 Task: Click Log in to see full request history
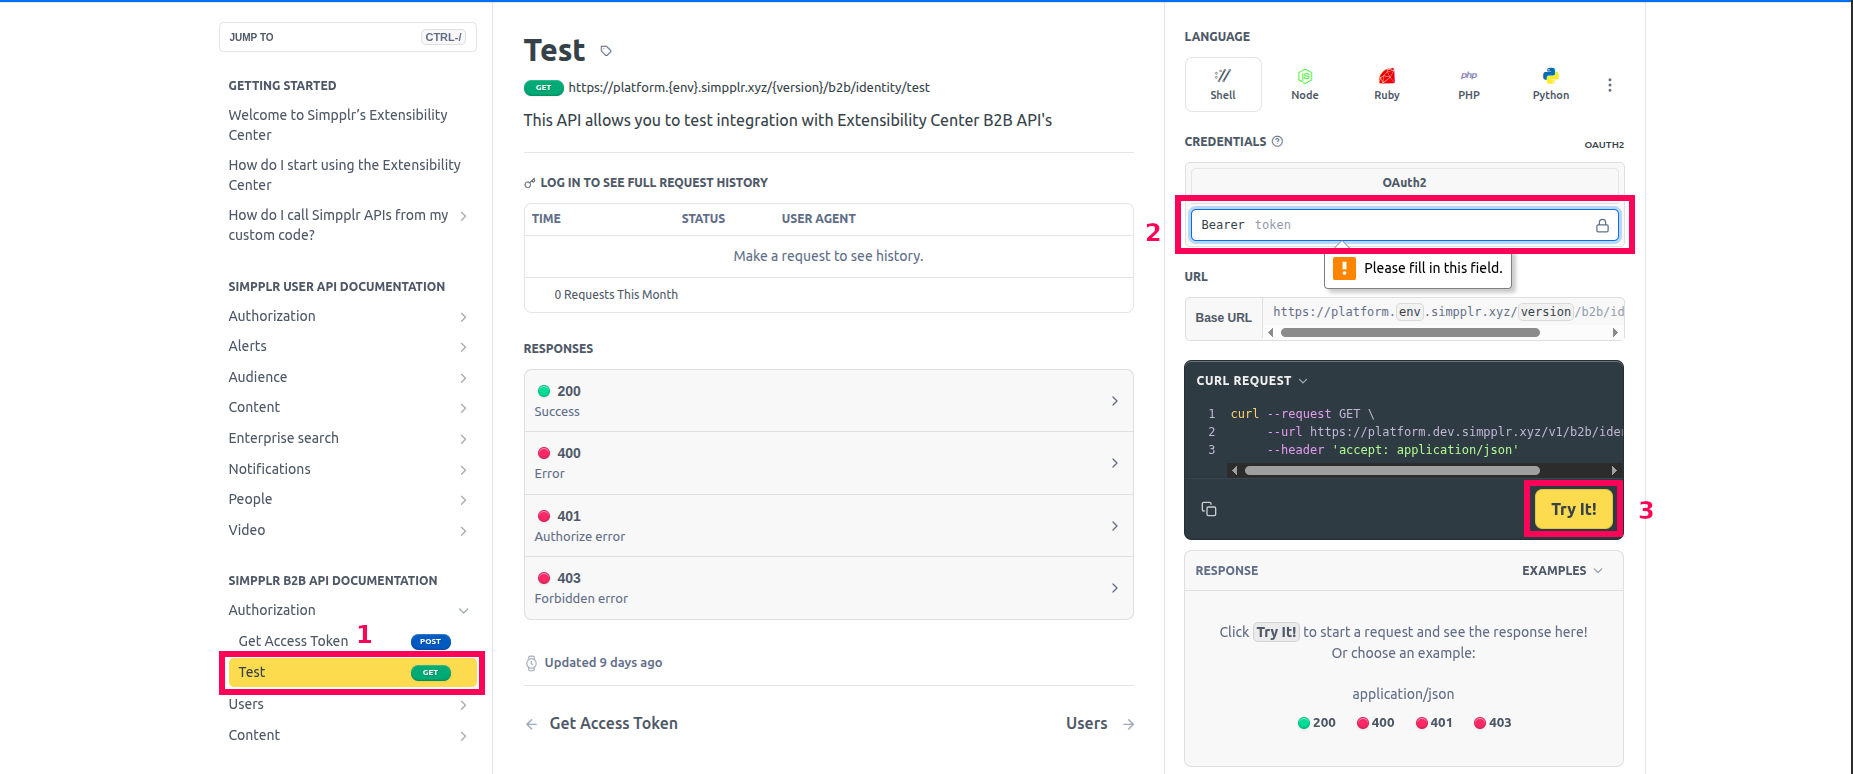pos(654,183)
